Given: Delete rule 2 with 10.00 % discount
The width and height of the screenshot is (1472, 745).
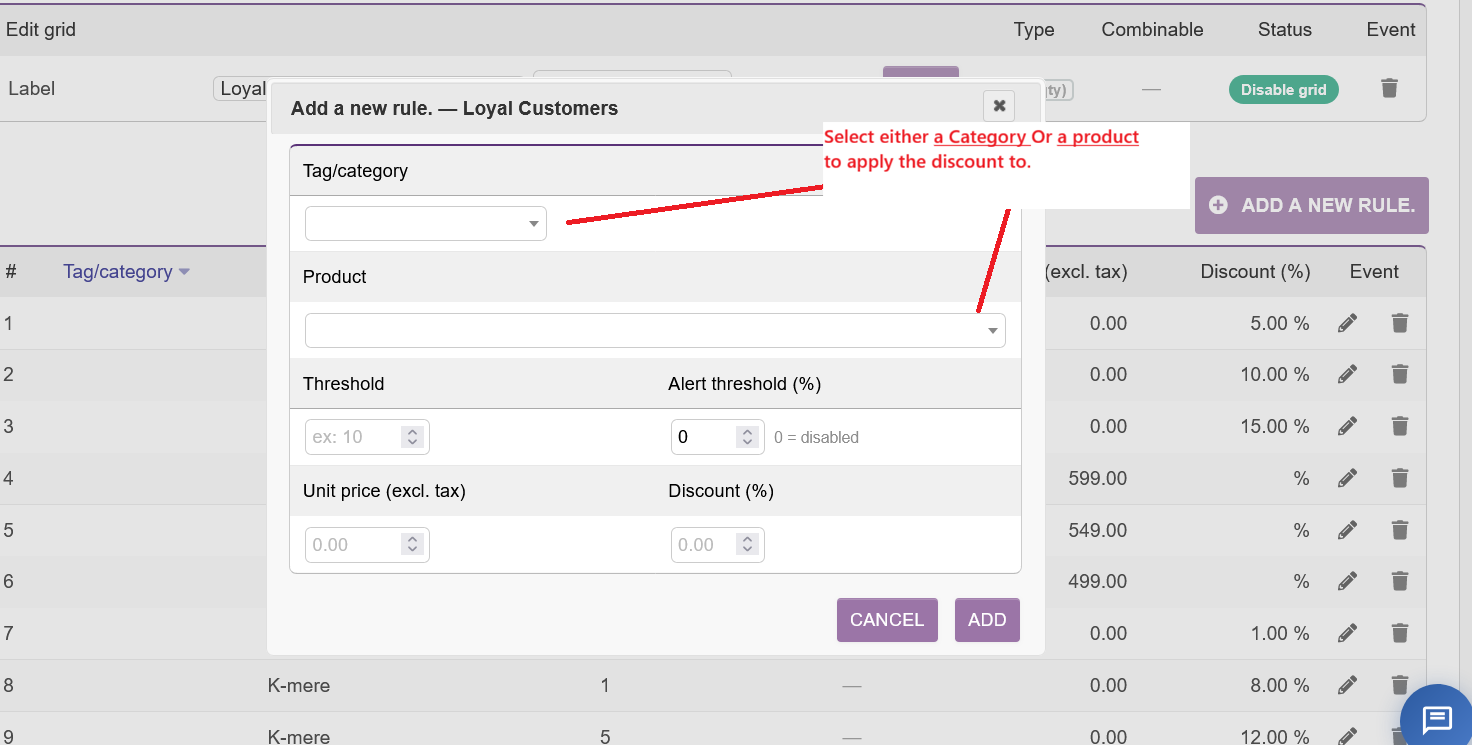Looking at the screenshot, I should point(1400,374).
